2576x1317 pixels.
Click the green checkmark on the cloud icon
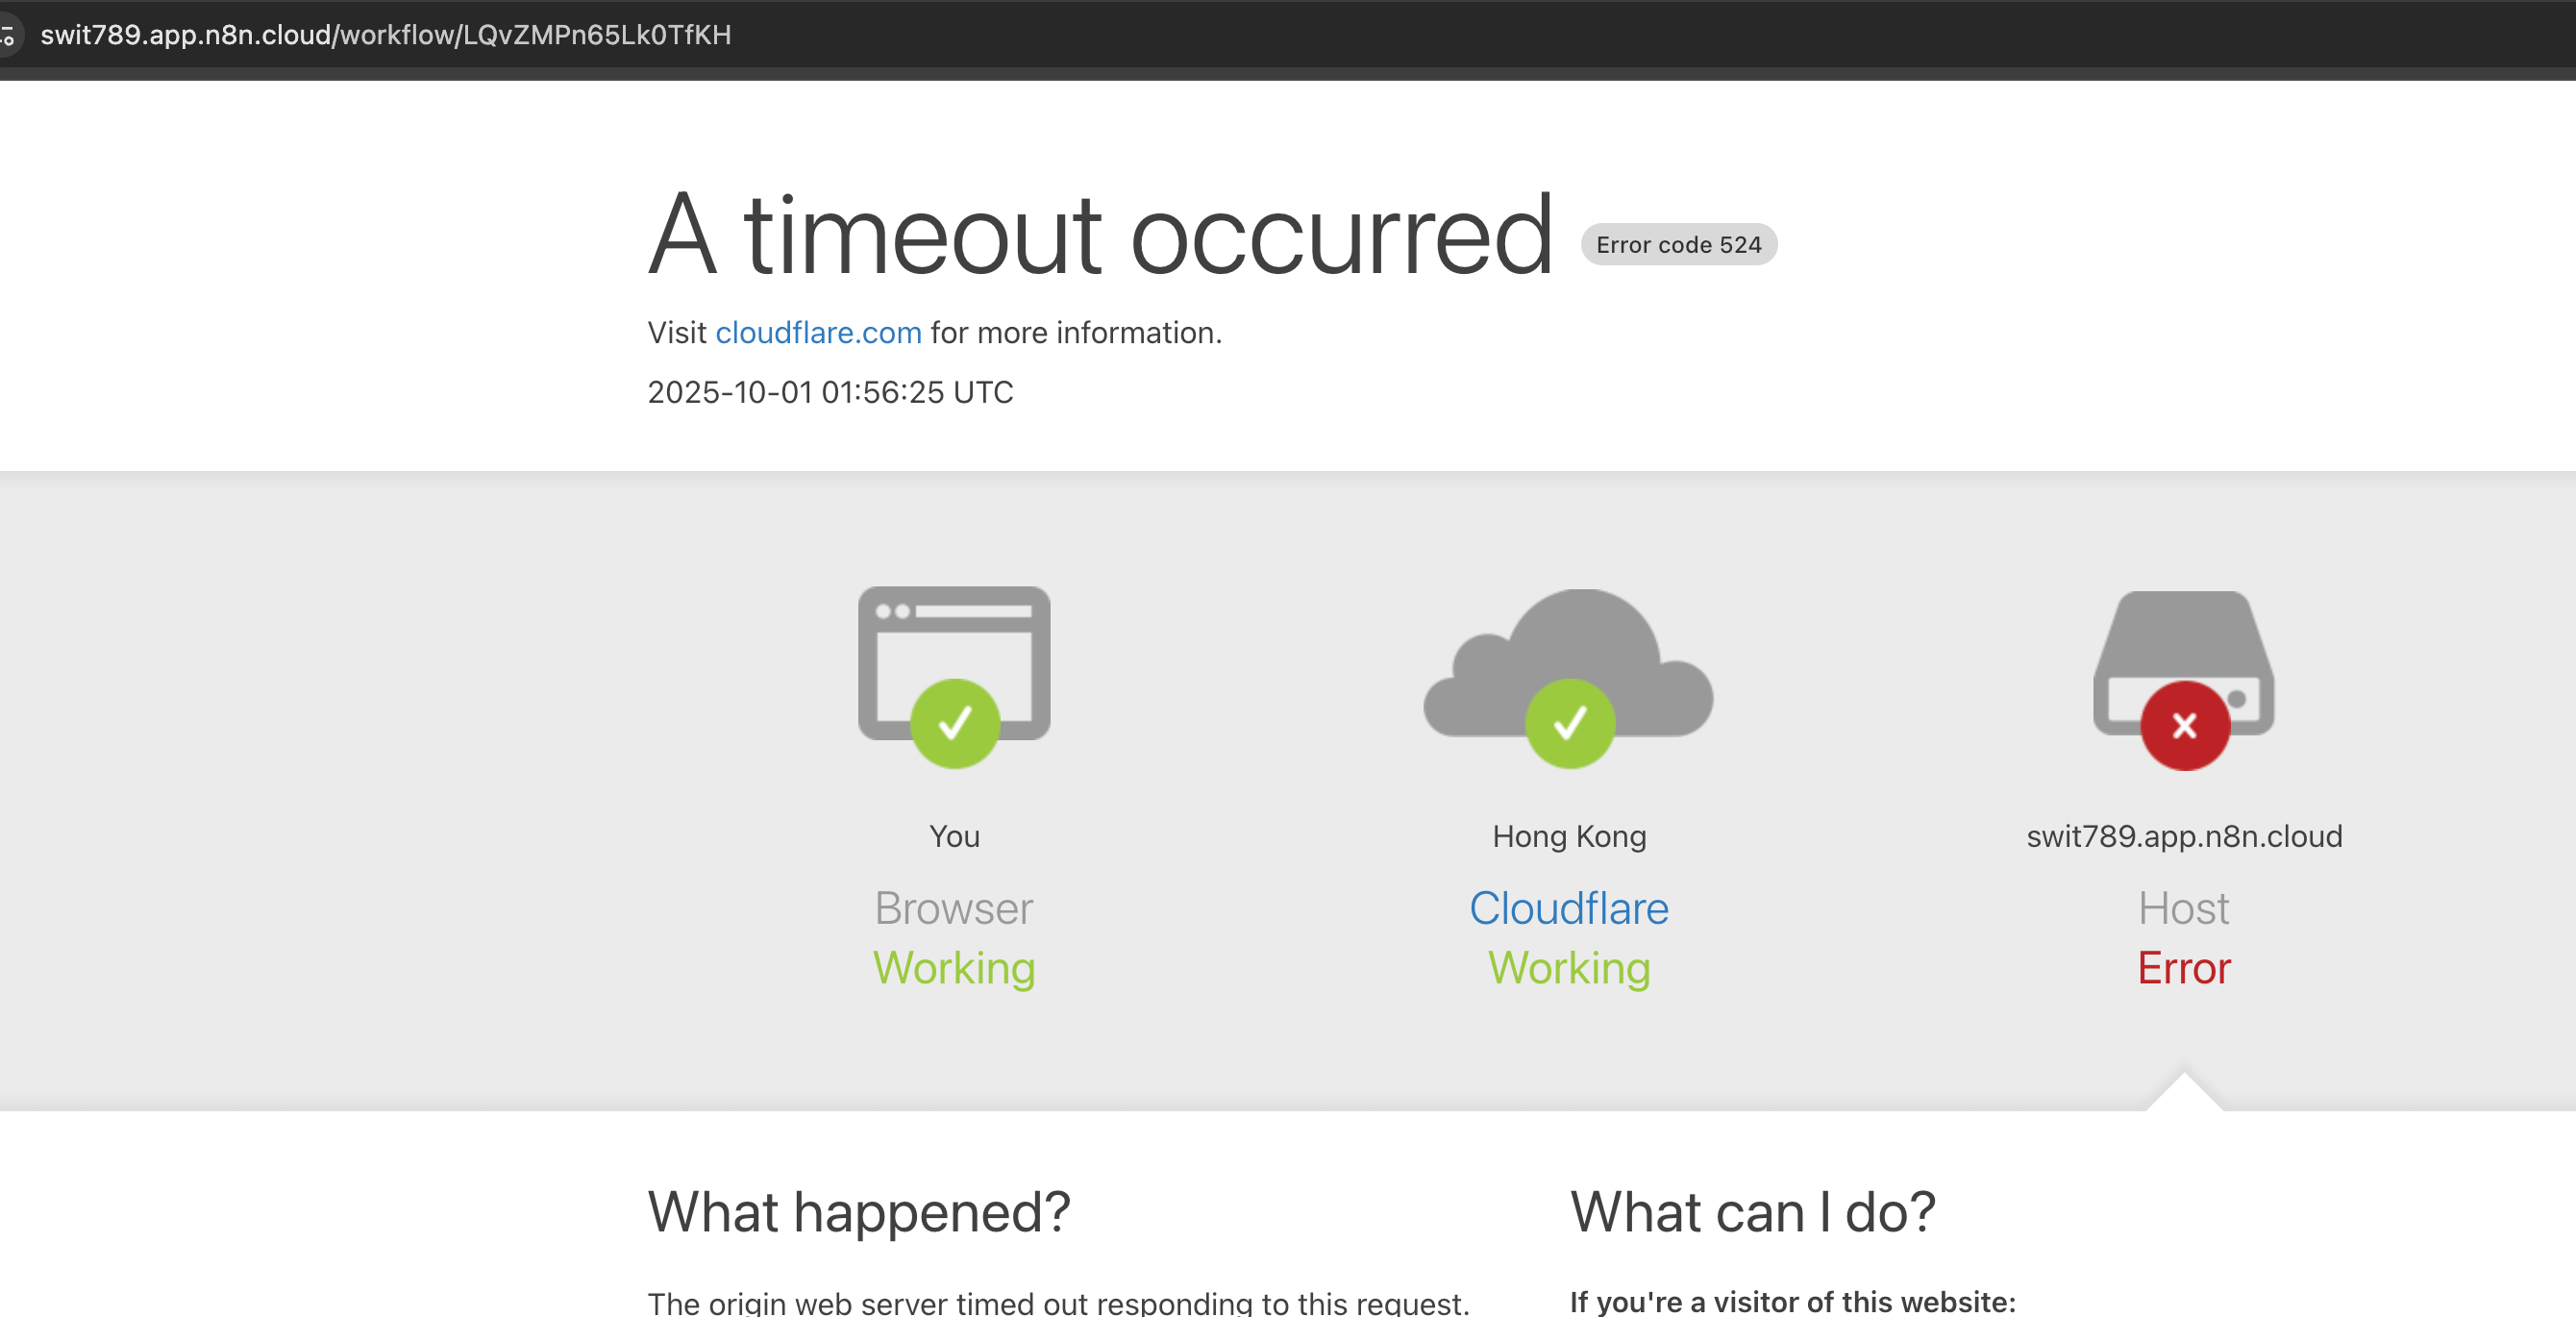(x=1569, y=723)
